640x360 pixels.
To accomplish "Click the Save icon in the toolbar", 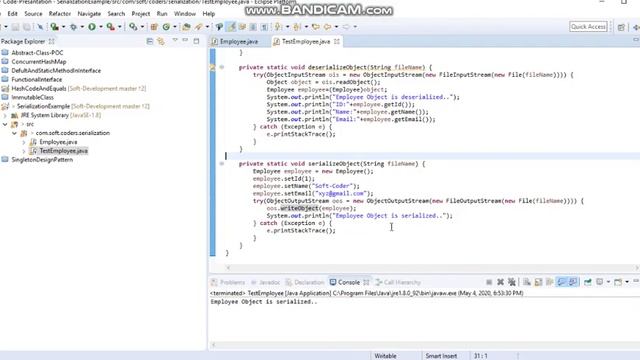I will 16,27.
